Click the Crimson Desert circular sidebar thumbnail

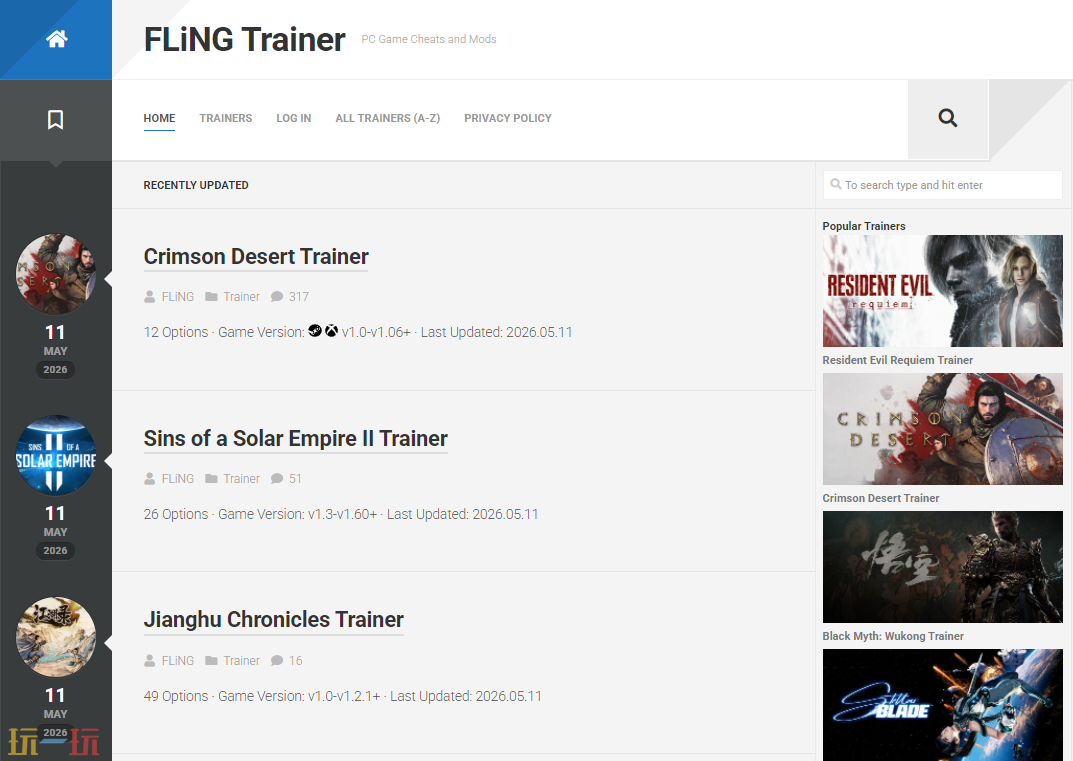click(55, 274)
